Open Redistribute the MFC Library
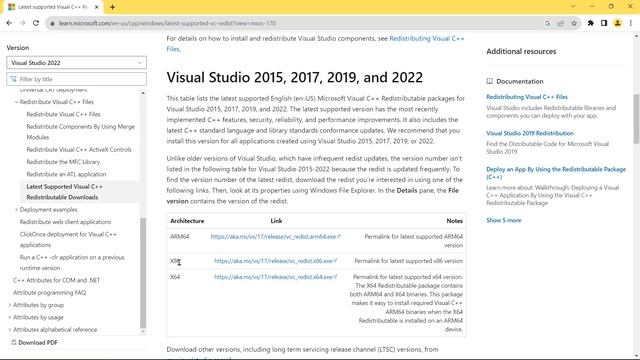The image size is (640, 360). 63,162
